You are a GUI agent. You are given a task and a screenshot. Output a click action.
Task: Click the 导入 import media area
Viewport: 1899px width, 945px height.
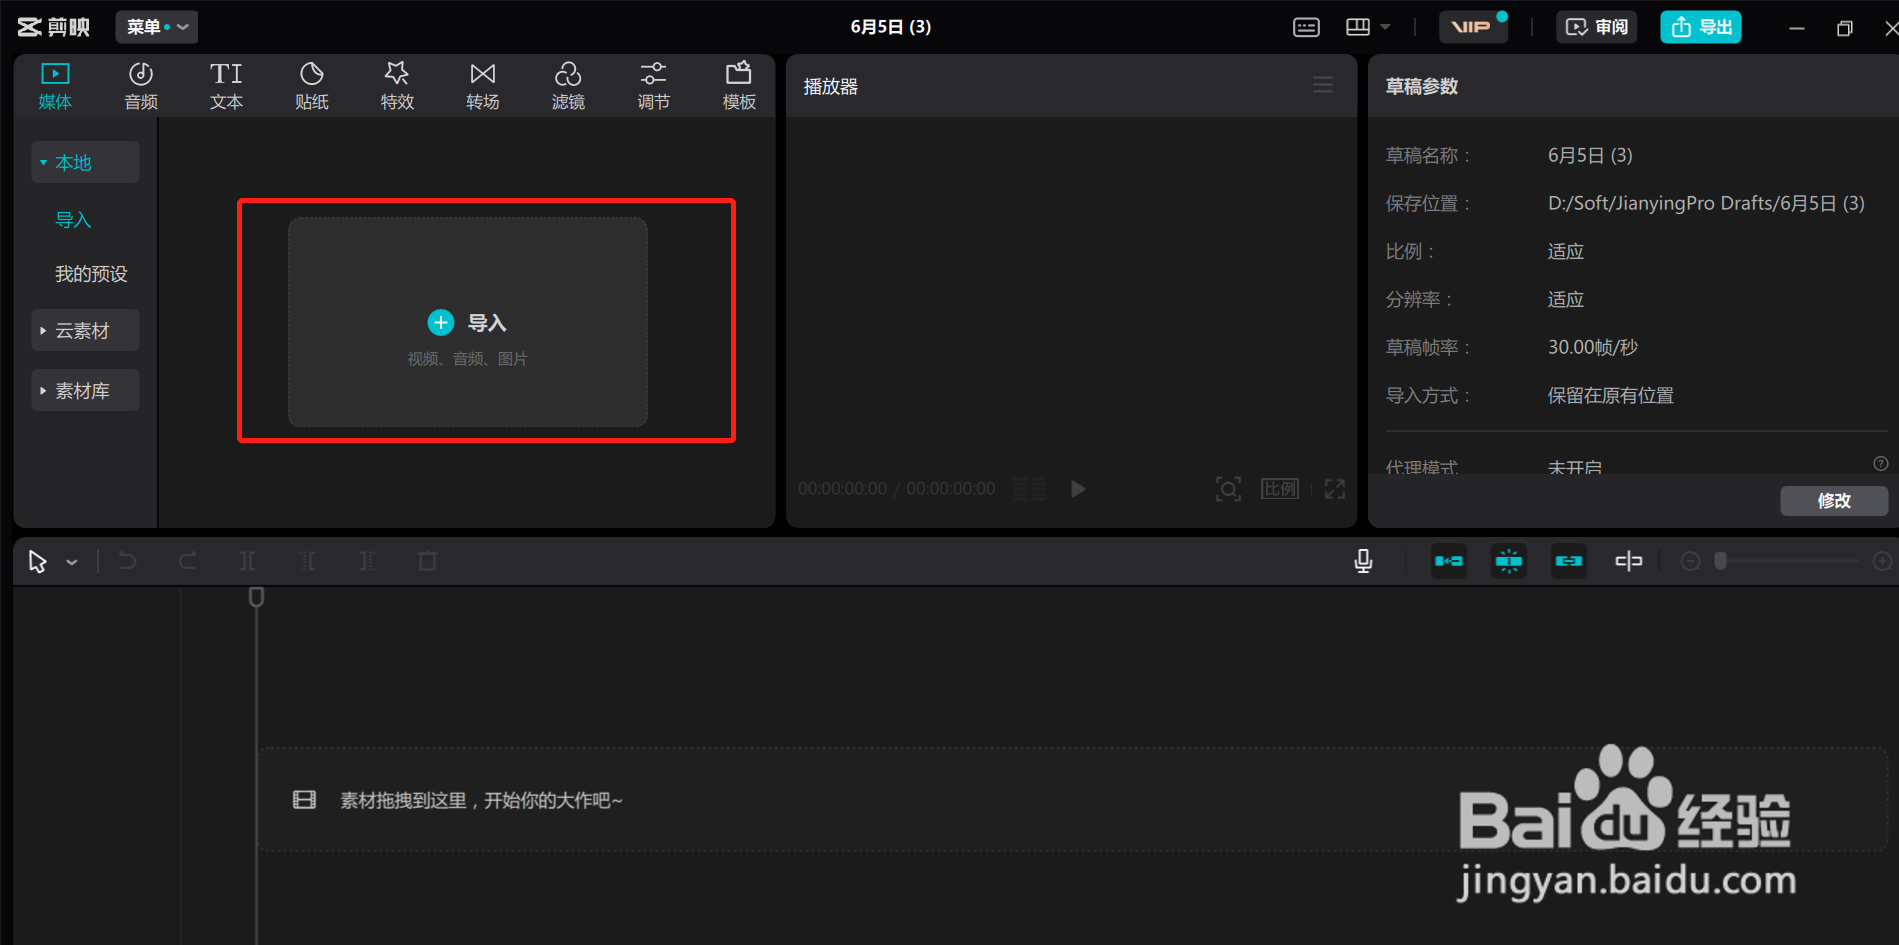coord(468,322)
